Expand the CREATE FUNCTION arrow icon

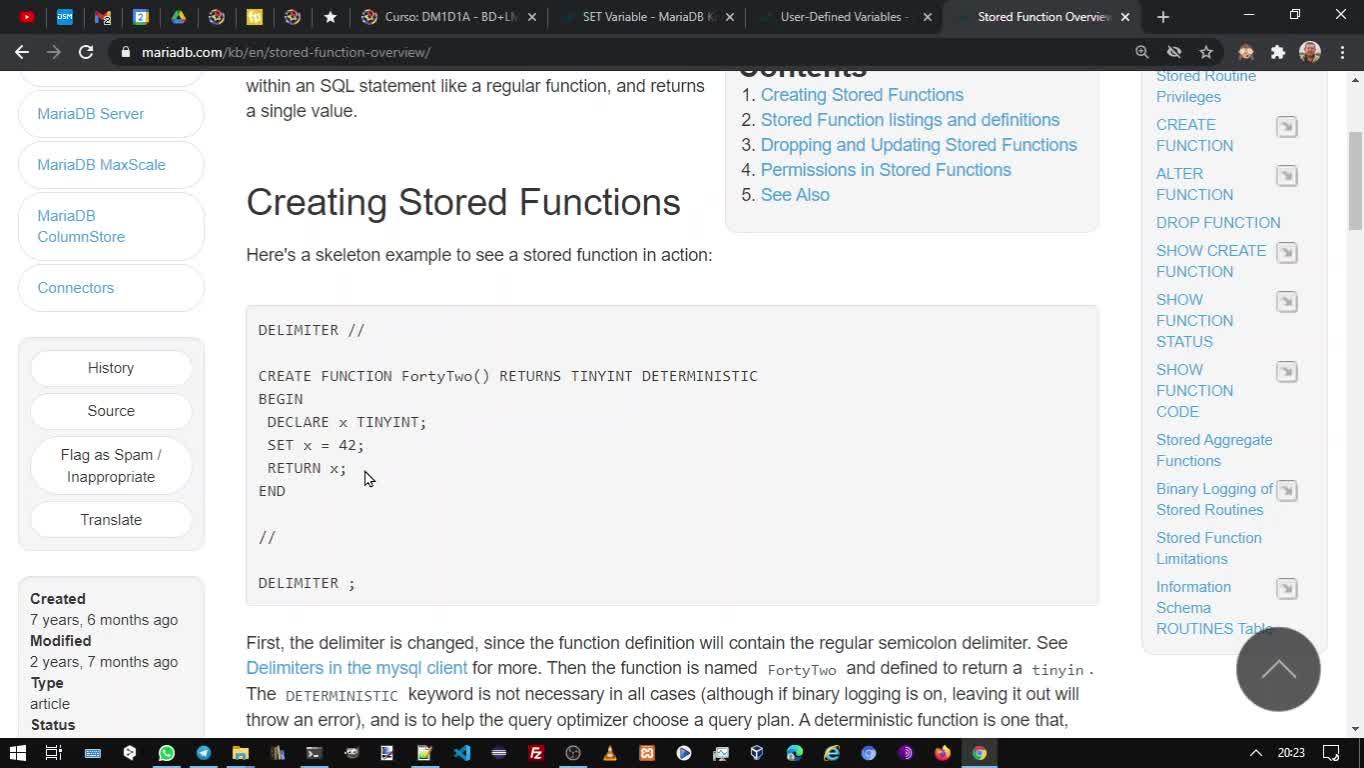[1286, 127]
